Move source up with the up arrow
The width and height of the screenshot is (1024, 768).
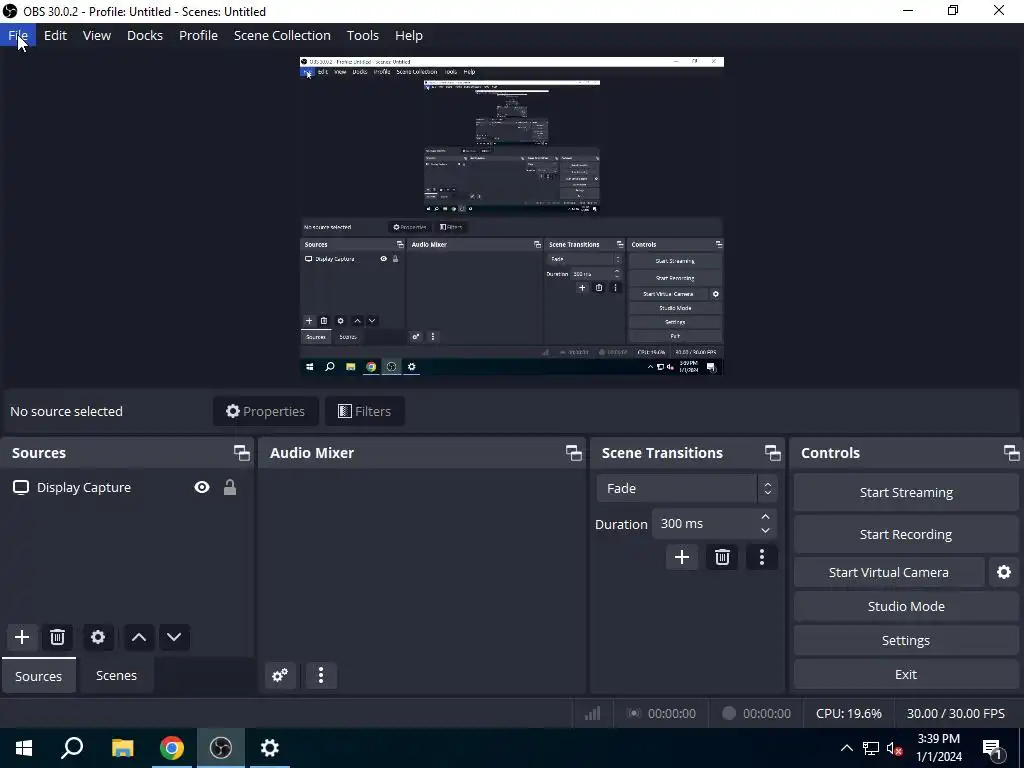(138, 637)
